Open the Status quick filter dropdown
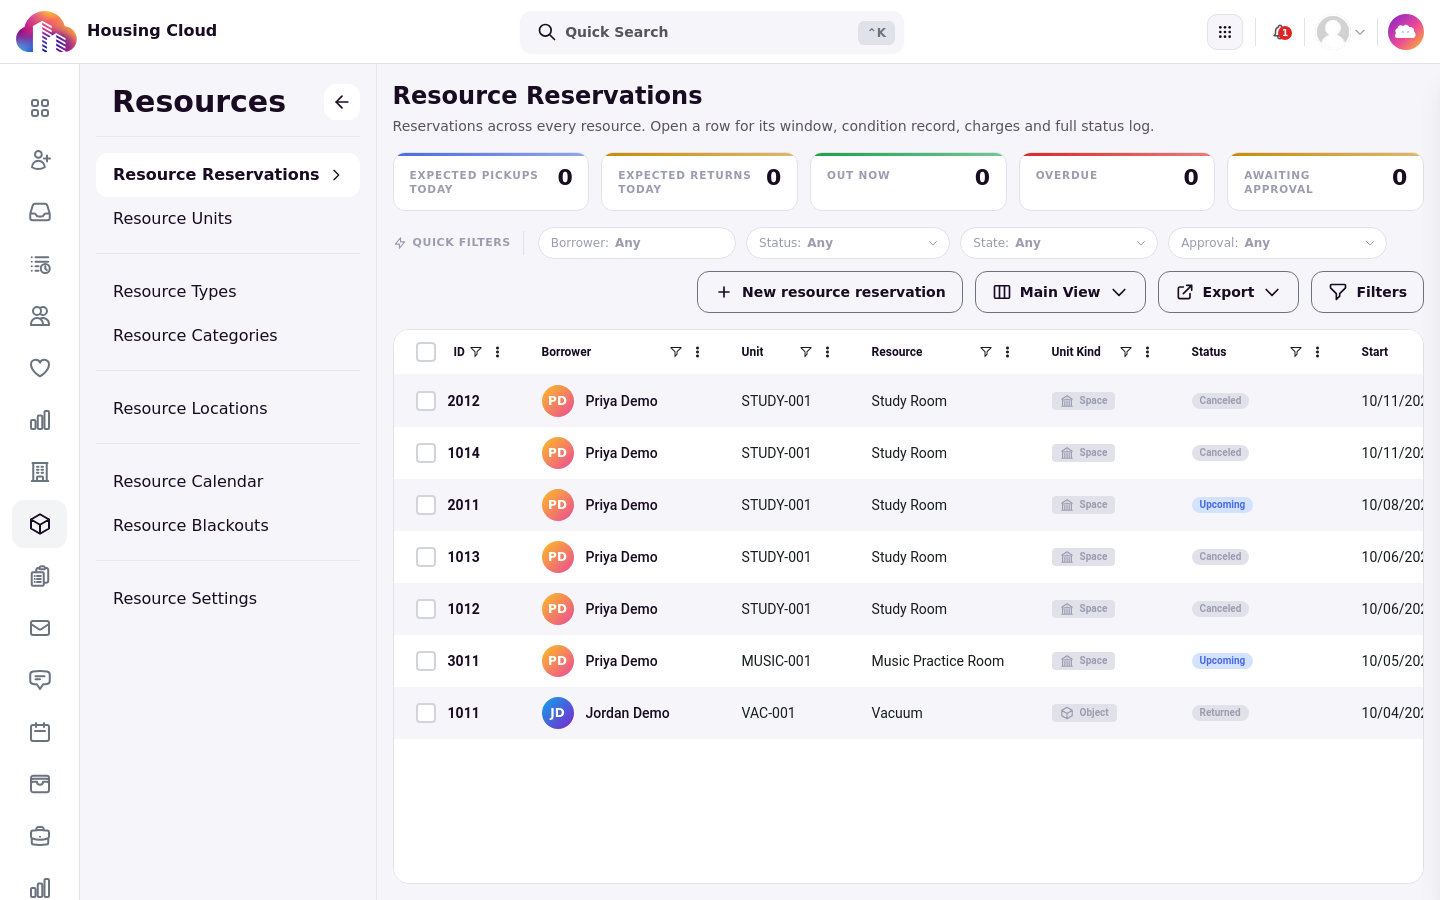The image size is (1440, 900). 848,243
